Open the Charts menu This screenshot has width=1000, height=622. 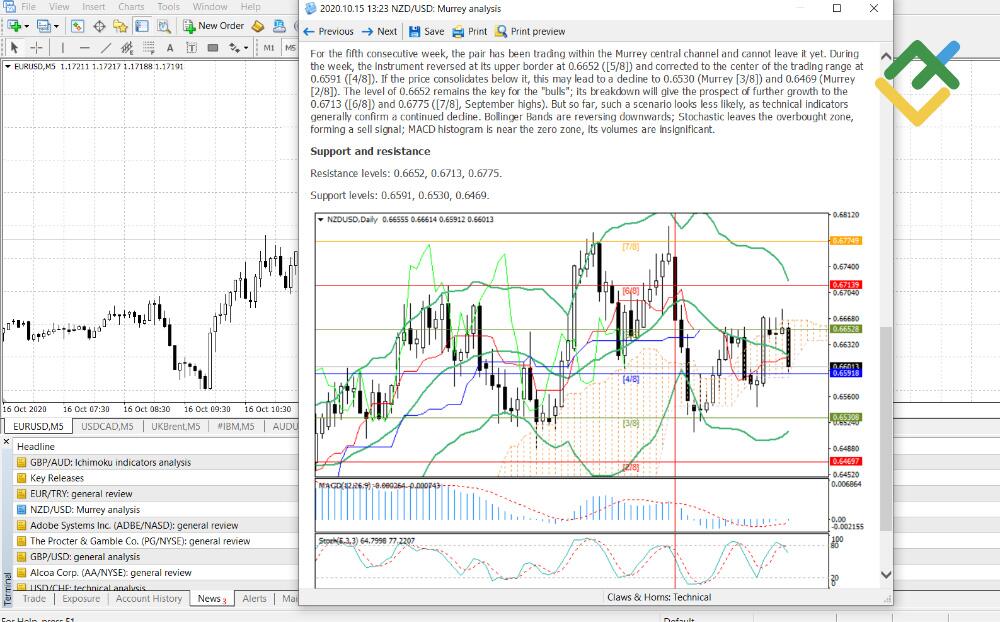[131, 7]
